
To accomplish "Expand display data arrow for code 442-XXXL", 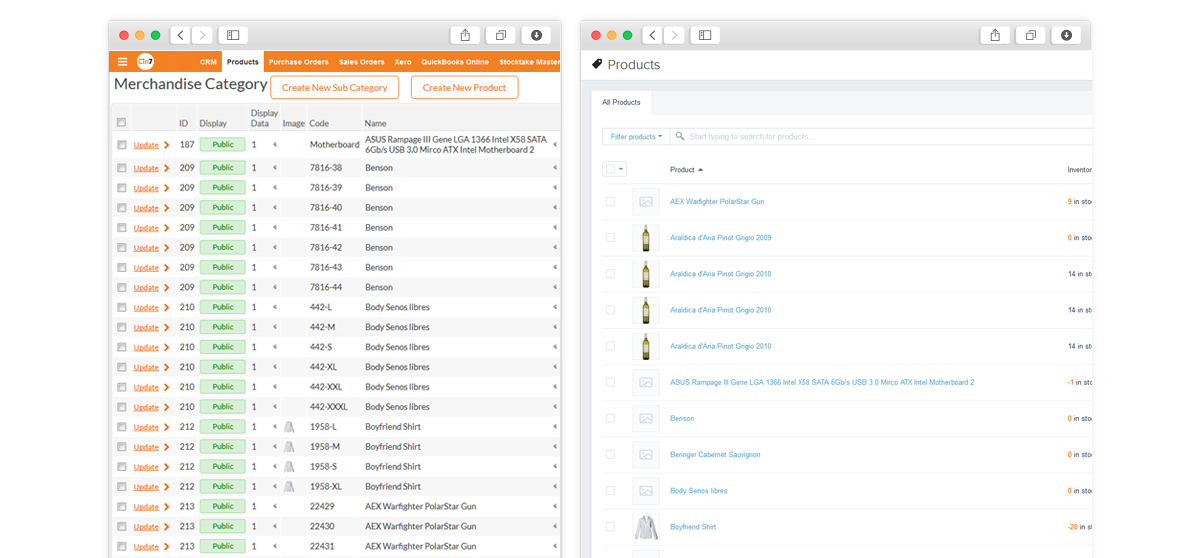I will (274, 407).
